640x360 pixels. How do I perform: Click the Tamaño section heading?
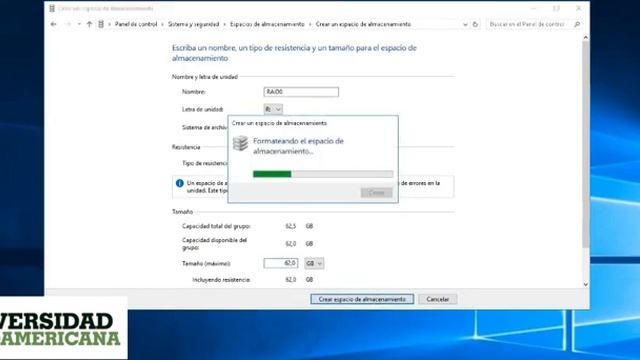click(182, 212)
